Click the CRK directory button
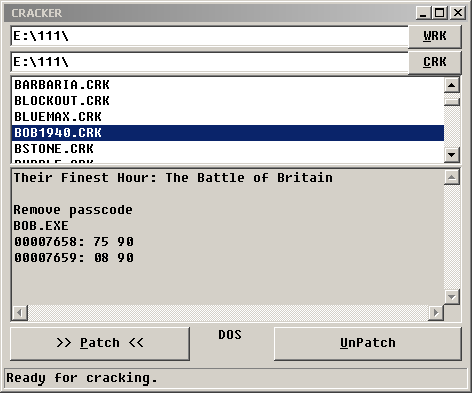Screen dimensions: 472x393 pos(435,62)
